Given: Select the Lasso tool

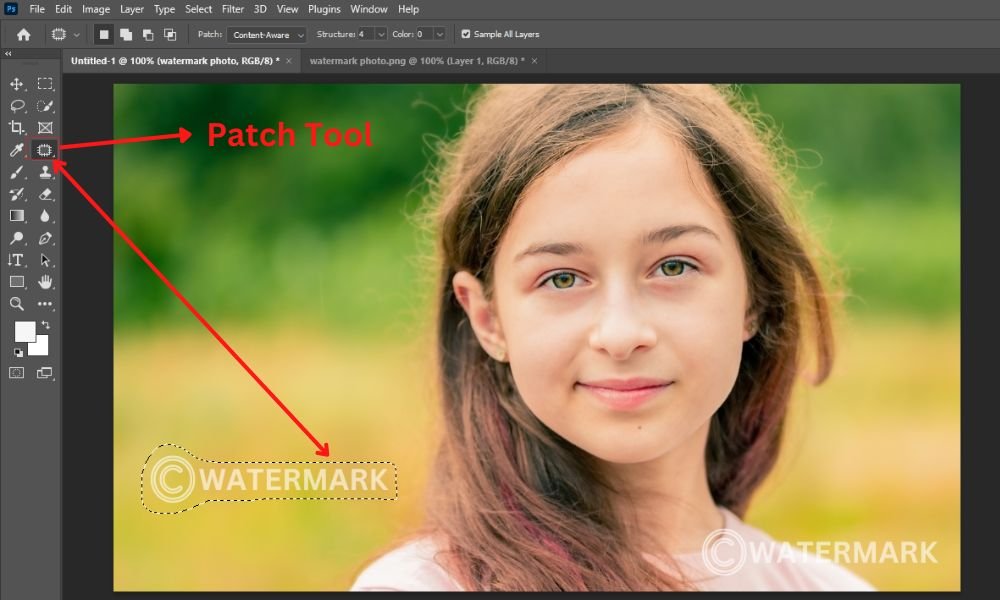Looking at the screenshot, I should (x=17, y=106).
